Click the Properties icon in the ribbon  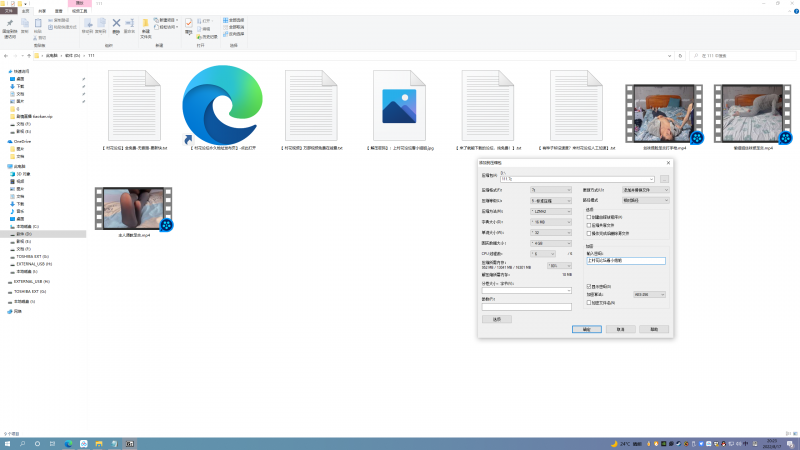(188, 24)
